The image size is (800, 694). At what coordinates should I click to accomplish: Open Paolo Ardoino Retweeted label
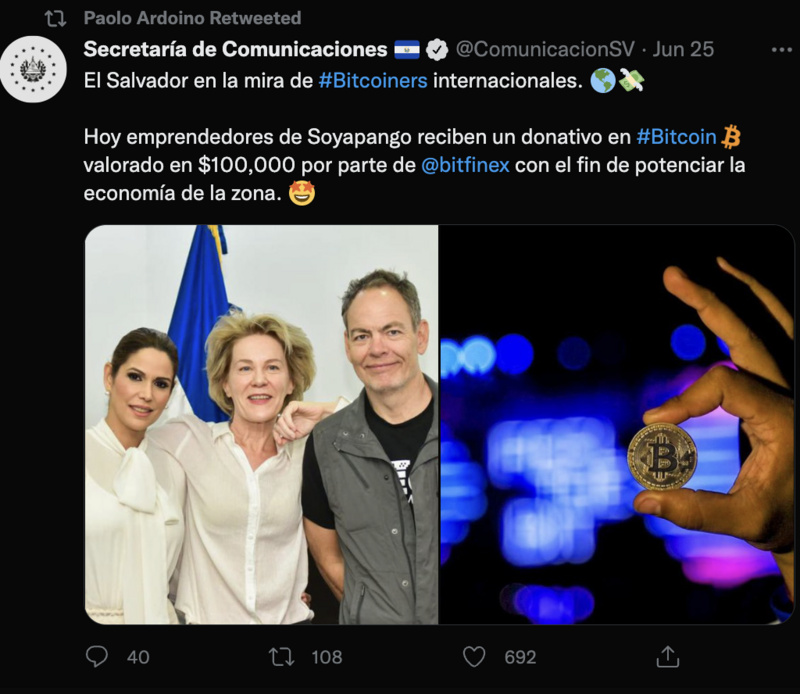click(192, 18)
